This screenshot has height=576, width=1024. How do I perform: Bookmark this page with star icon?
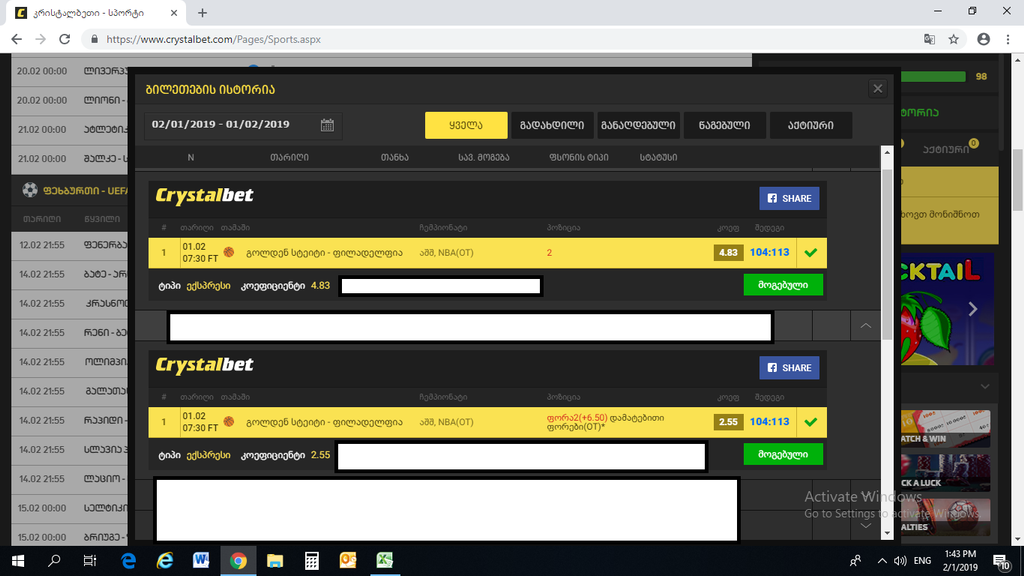coord(953,39)
